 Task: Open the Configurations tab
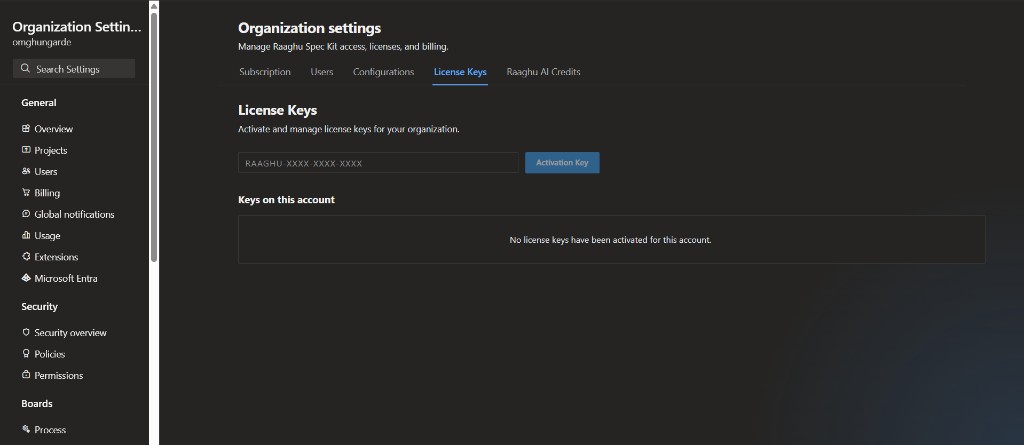[383, 72]
